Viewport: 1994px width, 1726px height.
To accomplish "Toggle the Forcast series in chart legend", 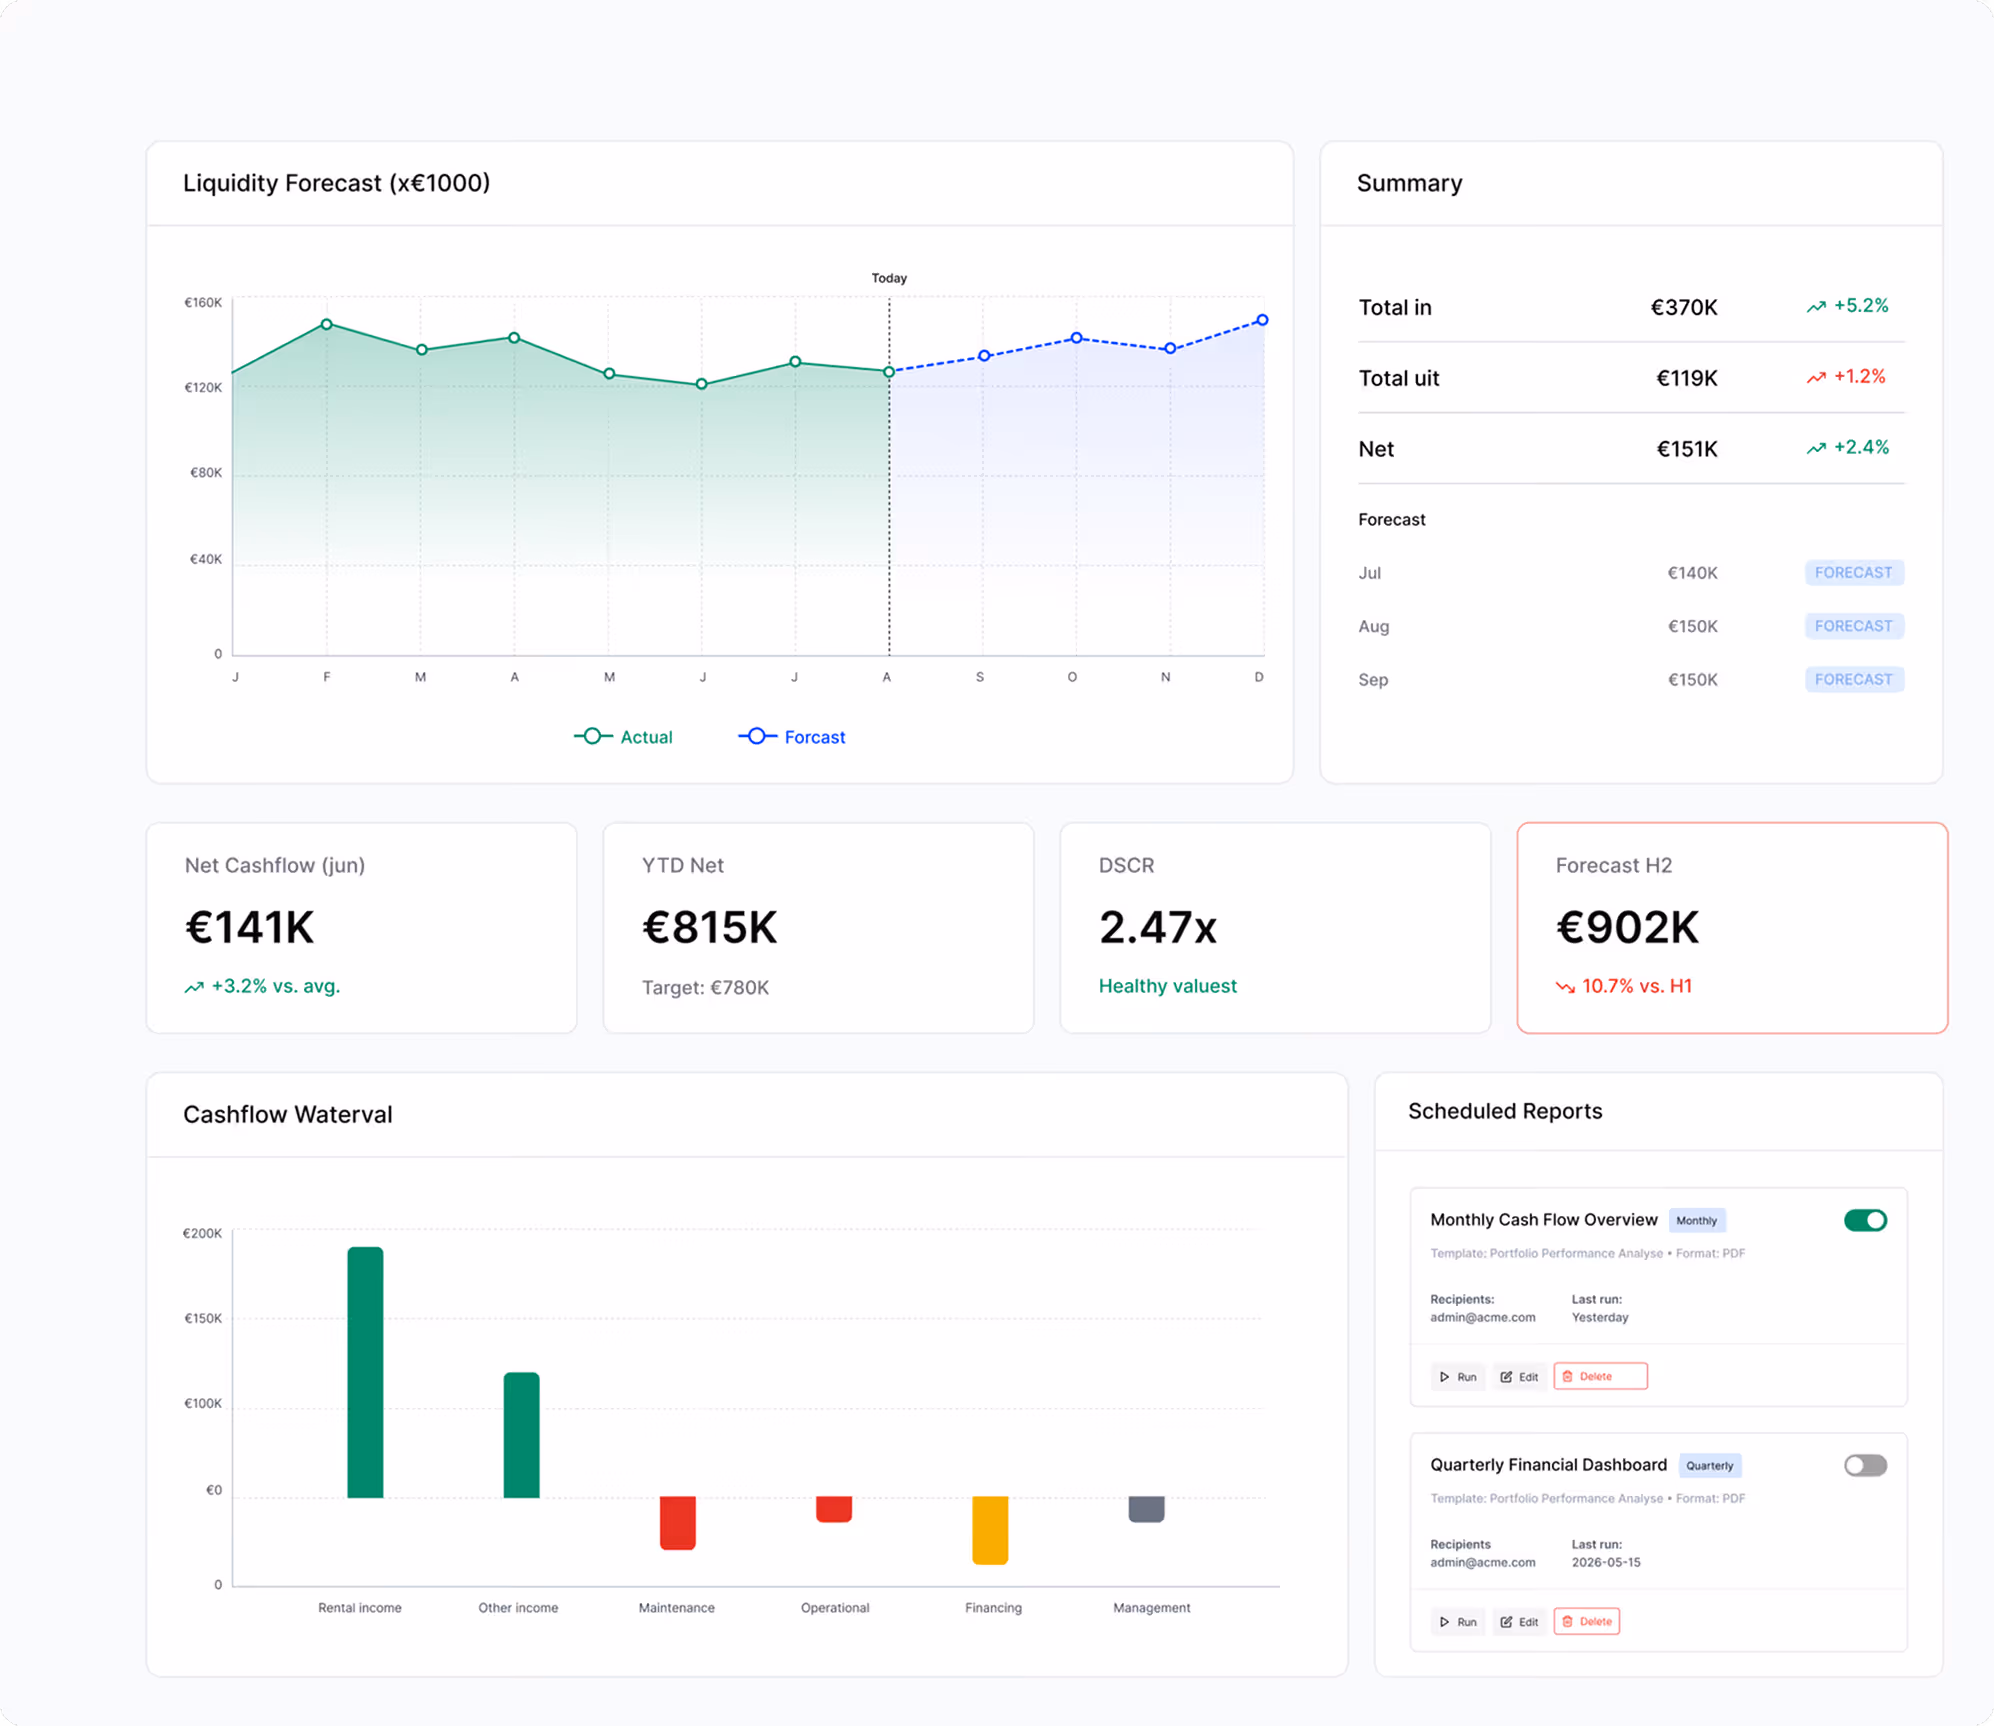I will [792, 737].
